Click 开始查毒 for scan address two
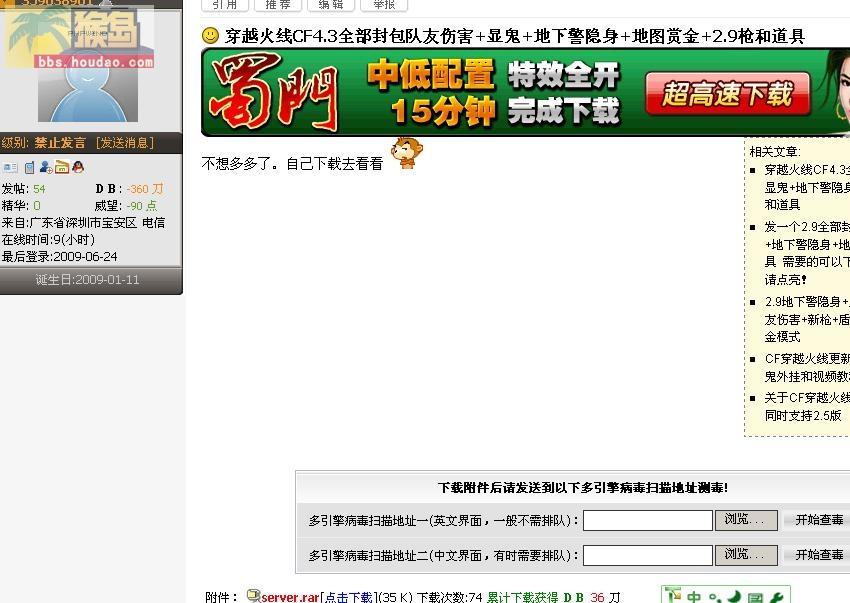Viewport: 850px width, 603px height. [818, 555]
